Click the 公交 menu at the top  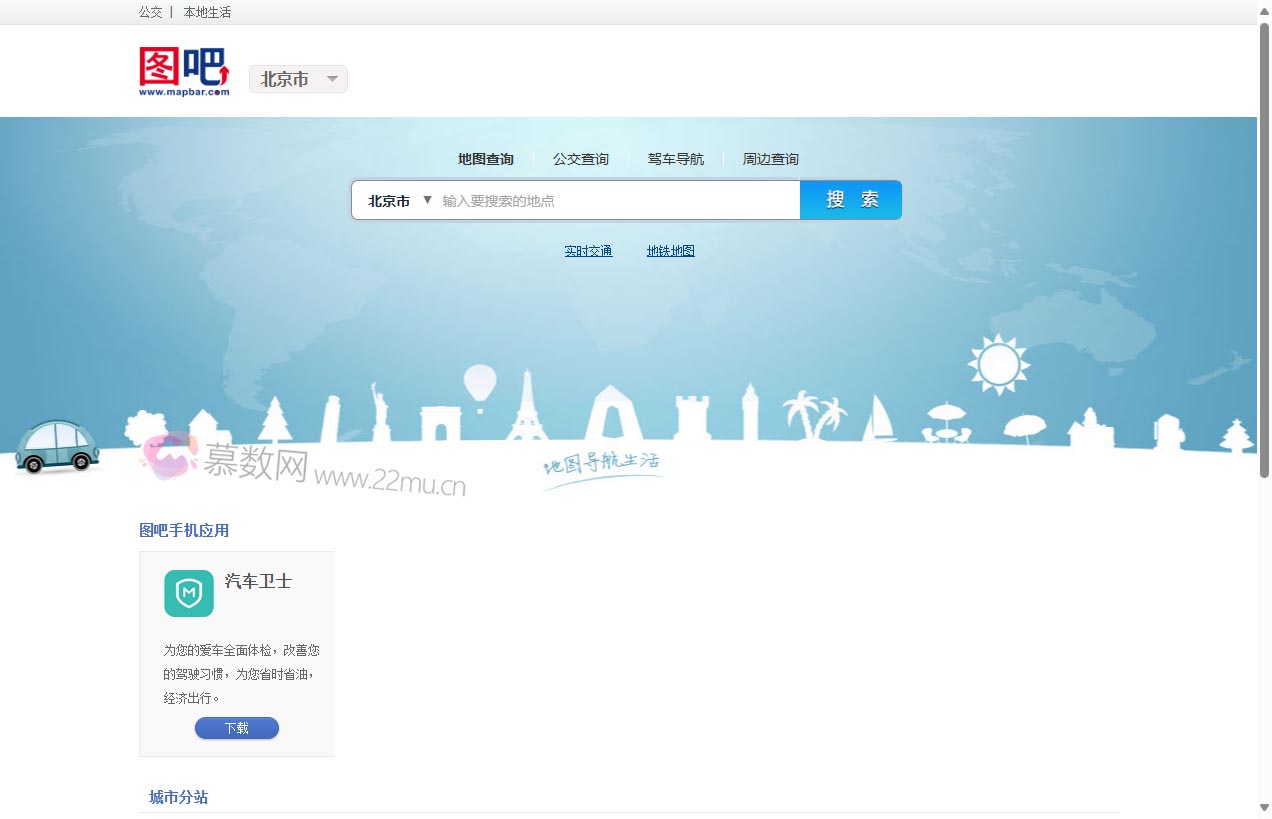point(150,12)
